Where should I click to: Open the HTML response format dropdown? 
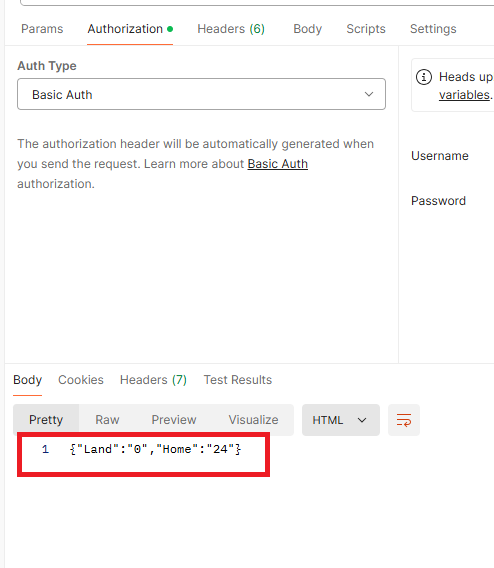pos(341,420)
